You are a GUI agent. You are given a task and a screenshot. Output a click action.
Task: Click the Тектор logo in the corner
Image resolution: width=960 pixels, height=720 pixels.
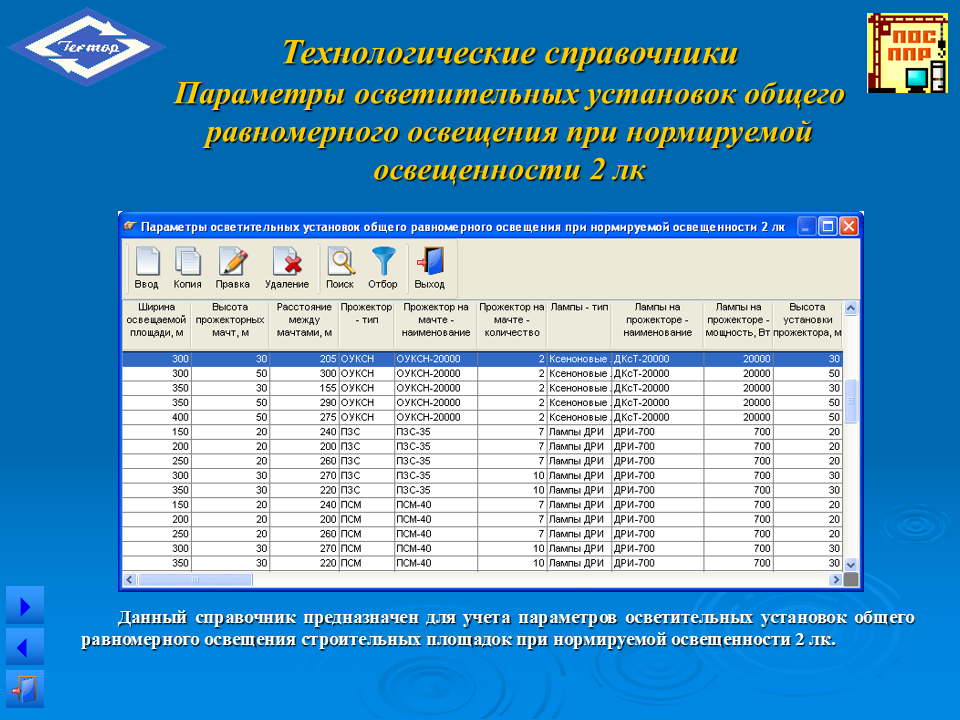point(86,47)
